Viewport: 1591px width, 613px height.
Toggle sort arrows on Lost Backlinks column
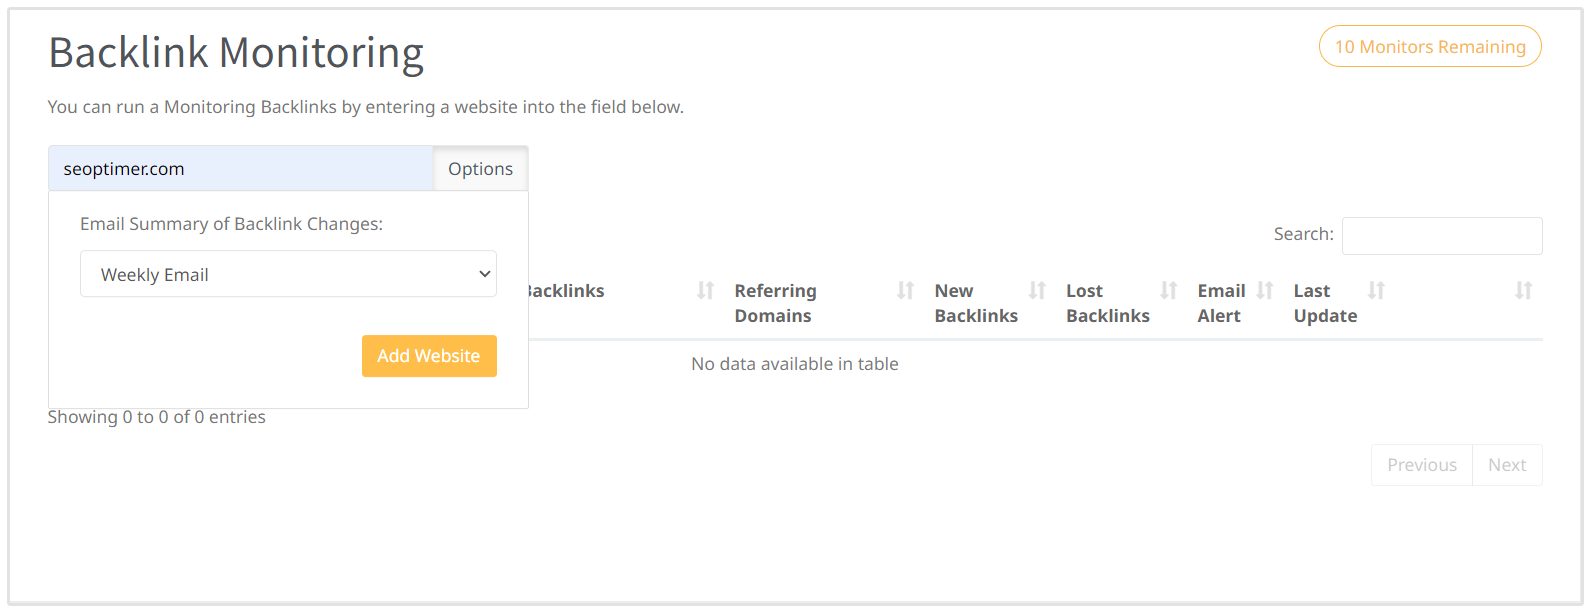1168,291
